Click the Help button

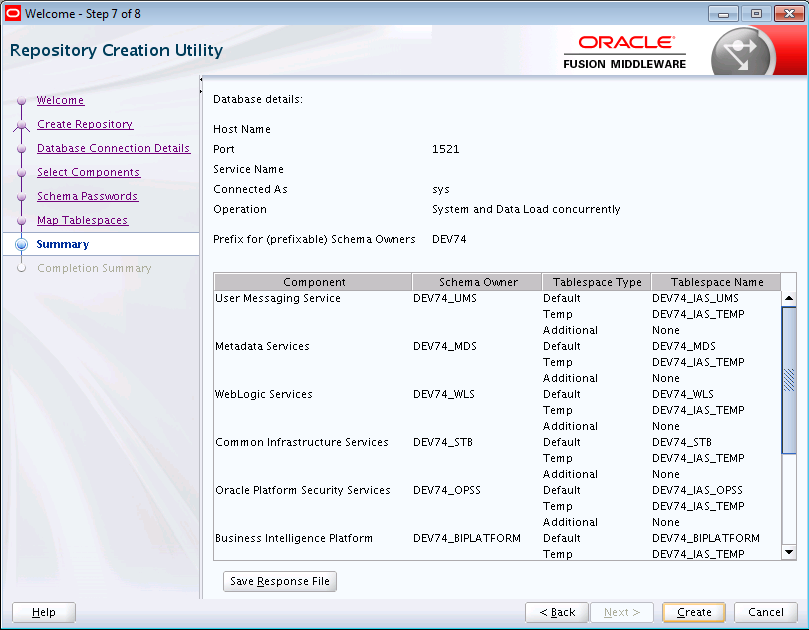(44, 612)
